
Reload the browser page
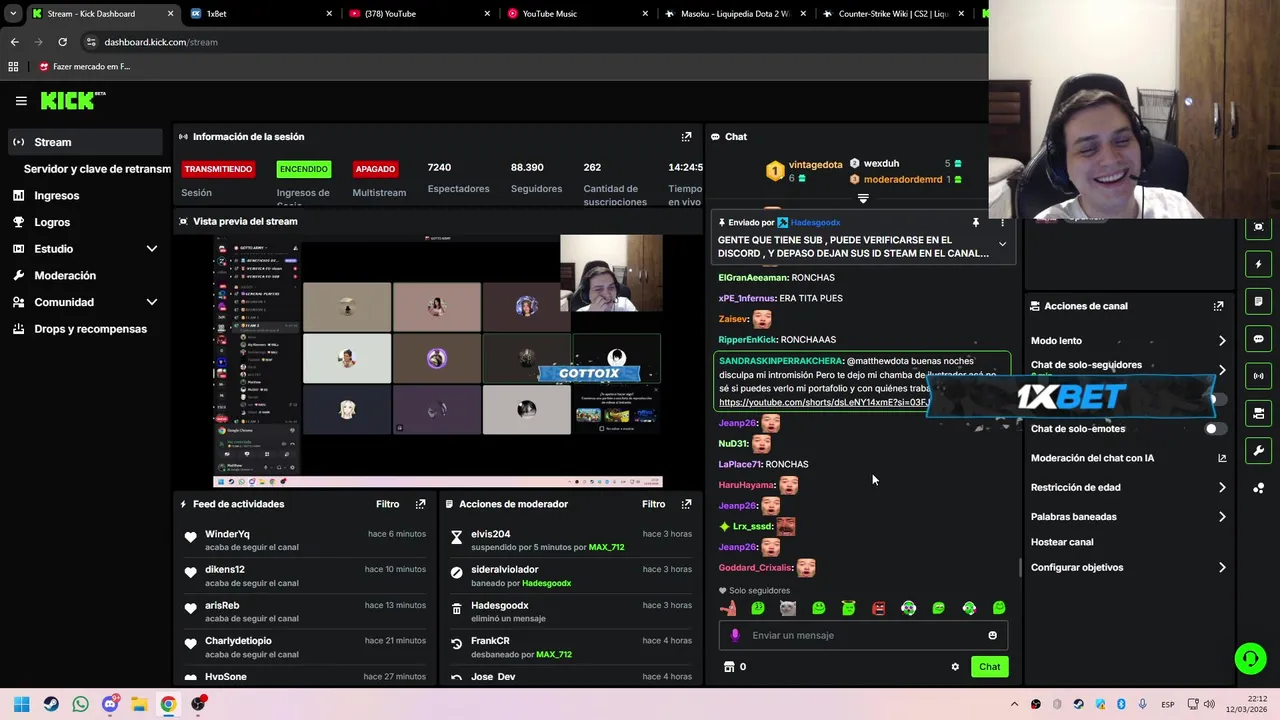coord(62,42)
